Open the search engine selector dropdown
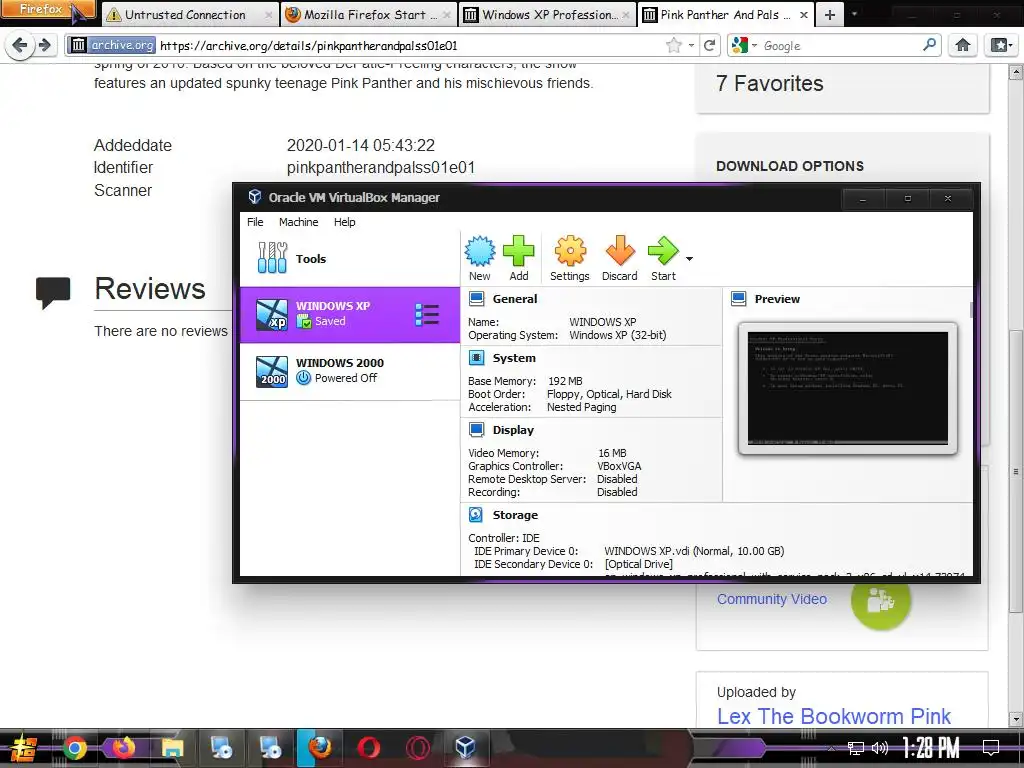Viewport: 1024px width, 768px height. [744, 45]
